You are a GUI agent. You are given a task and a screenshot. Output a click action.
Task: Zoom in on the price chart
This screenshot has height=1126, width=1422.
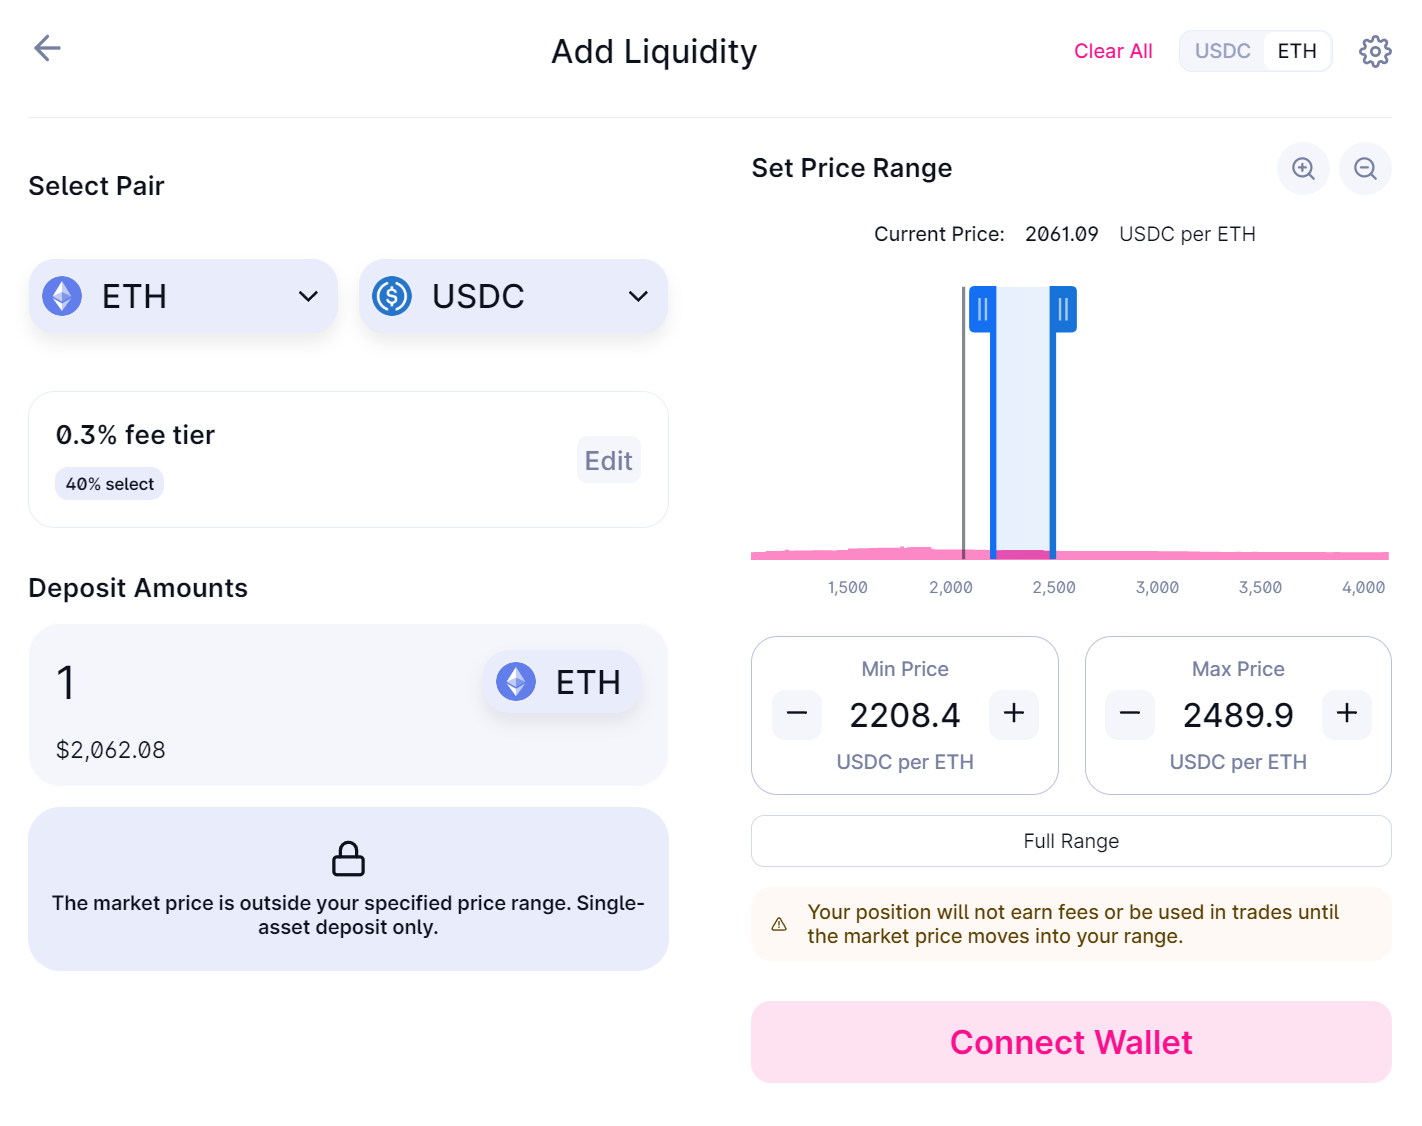(x=1303, y=169)
